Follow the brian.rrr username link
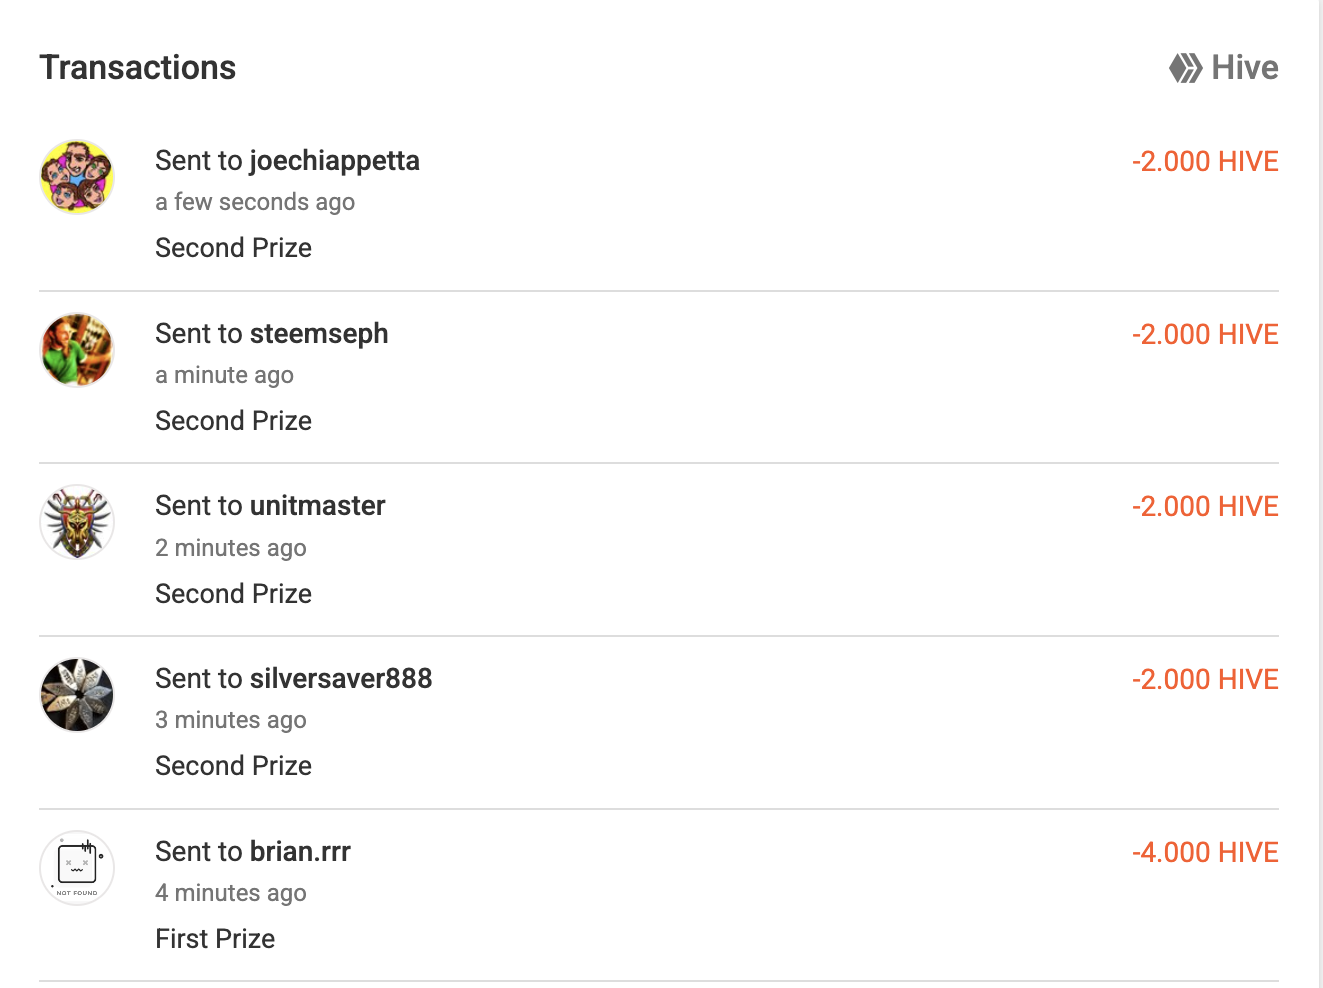1323x988 pixels. tap(300, 852)
